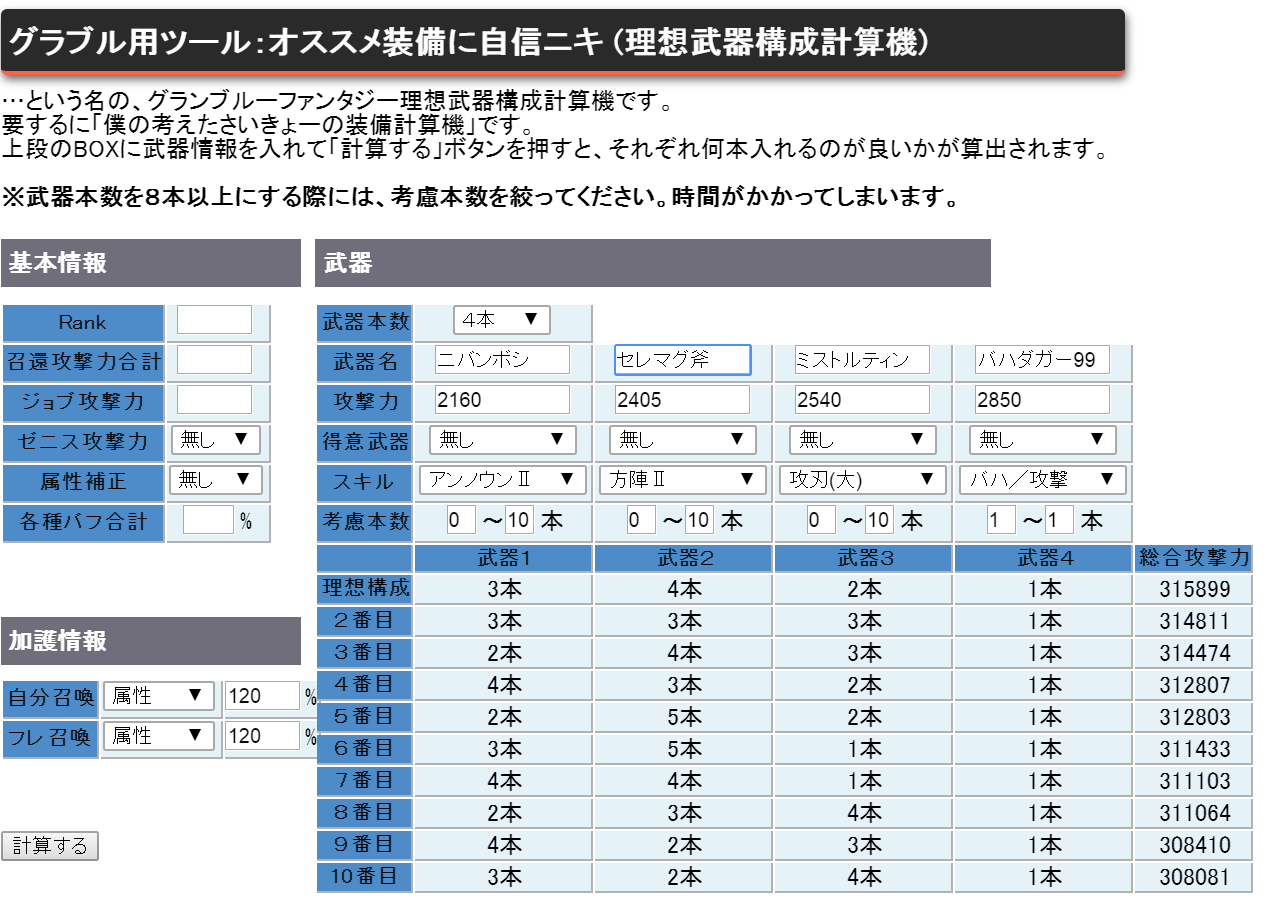Viewport: 1287px width, 921px height.
Task: Open 得意武器 dropdown under ミストルティン
Action: click(863, 440)
